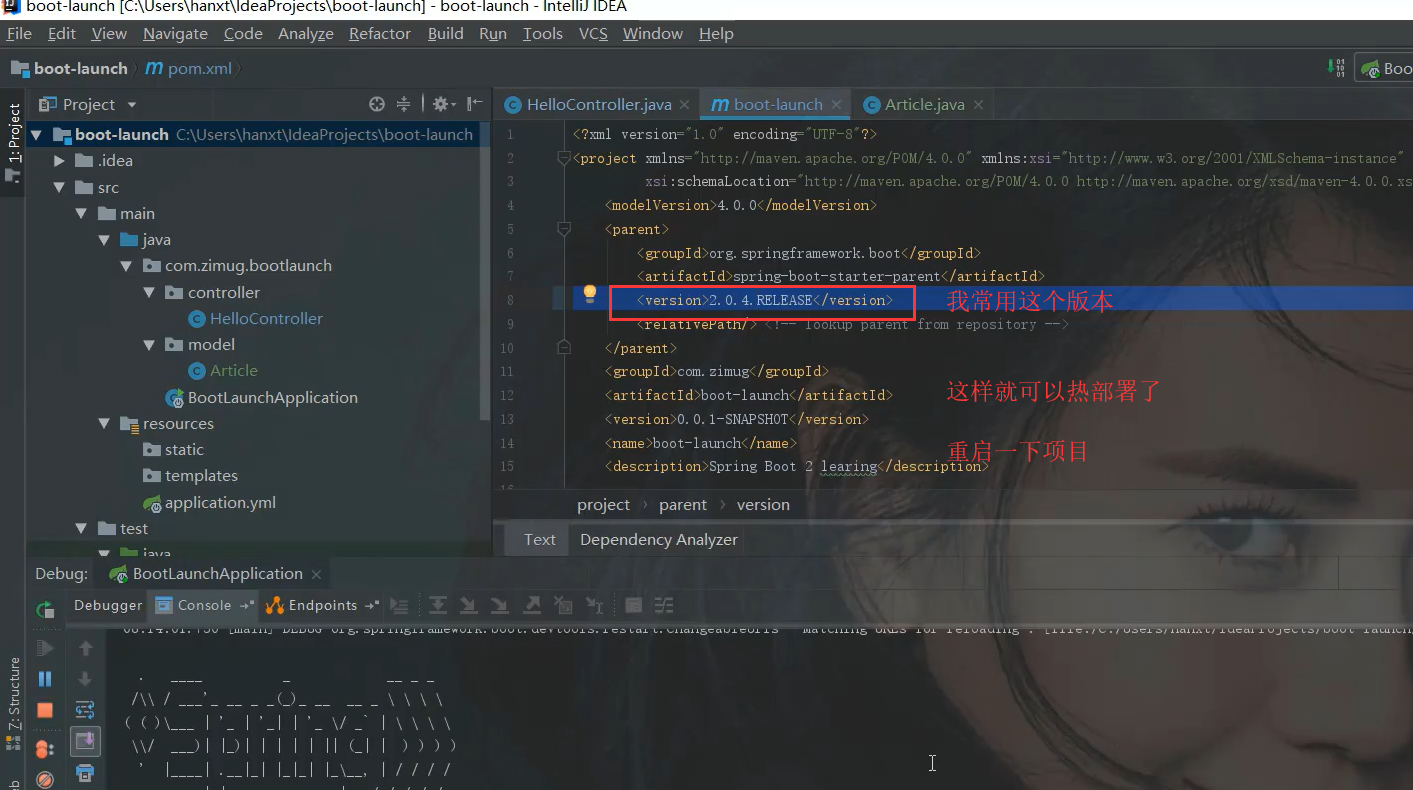Click the Trace Current Stream Chain icon

(664, 605)
